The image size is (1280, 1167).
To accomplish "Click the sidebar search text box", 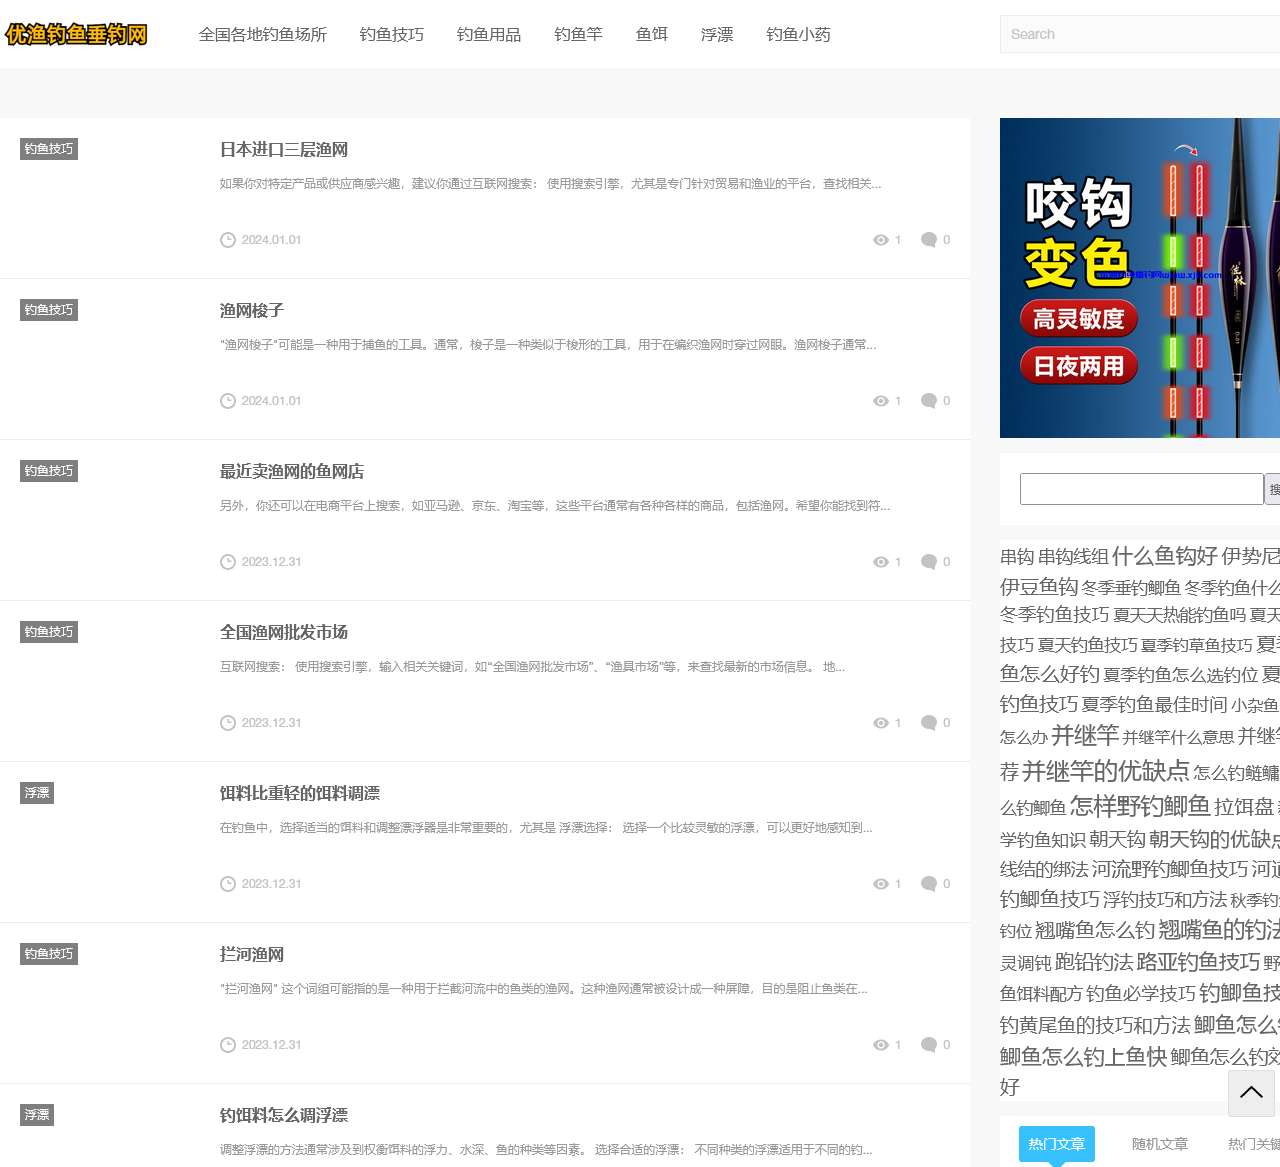I will point(1141,489).
